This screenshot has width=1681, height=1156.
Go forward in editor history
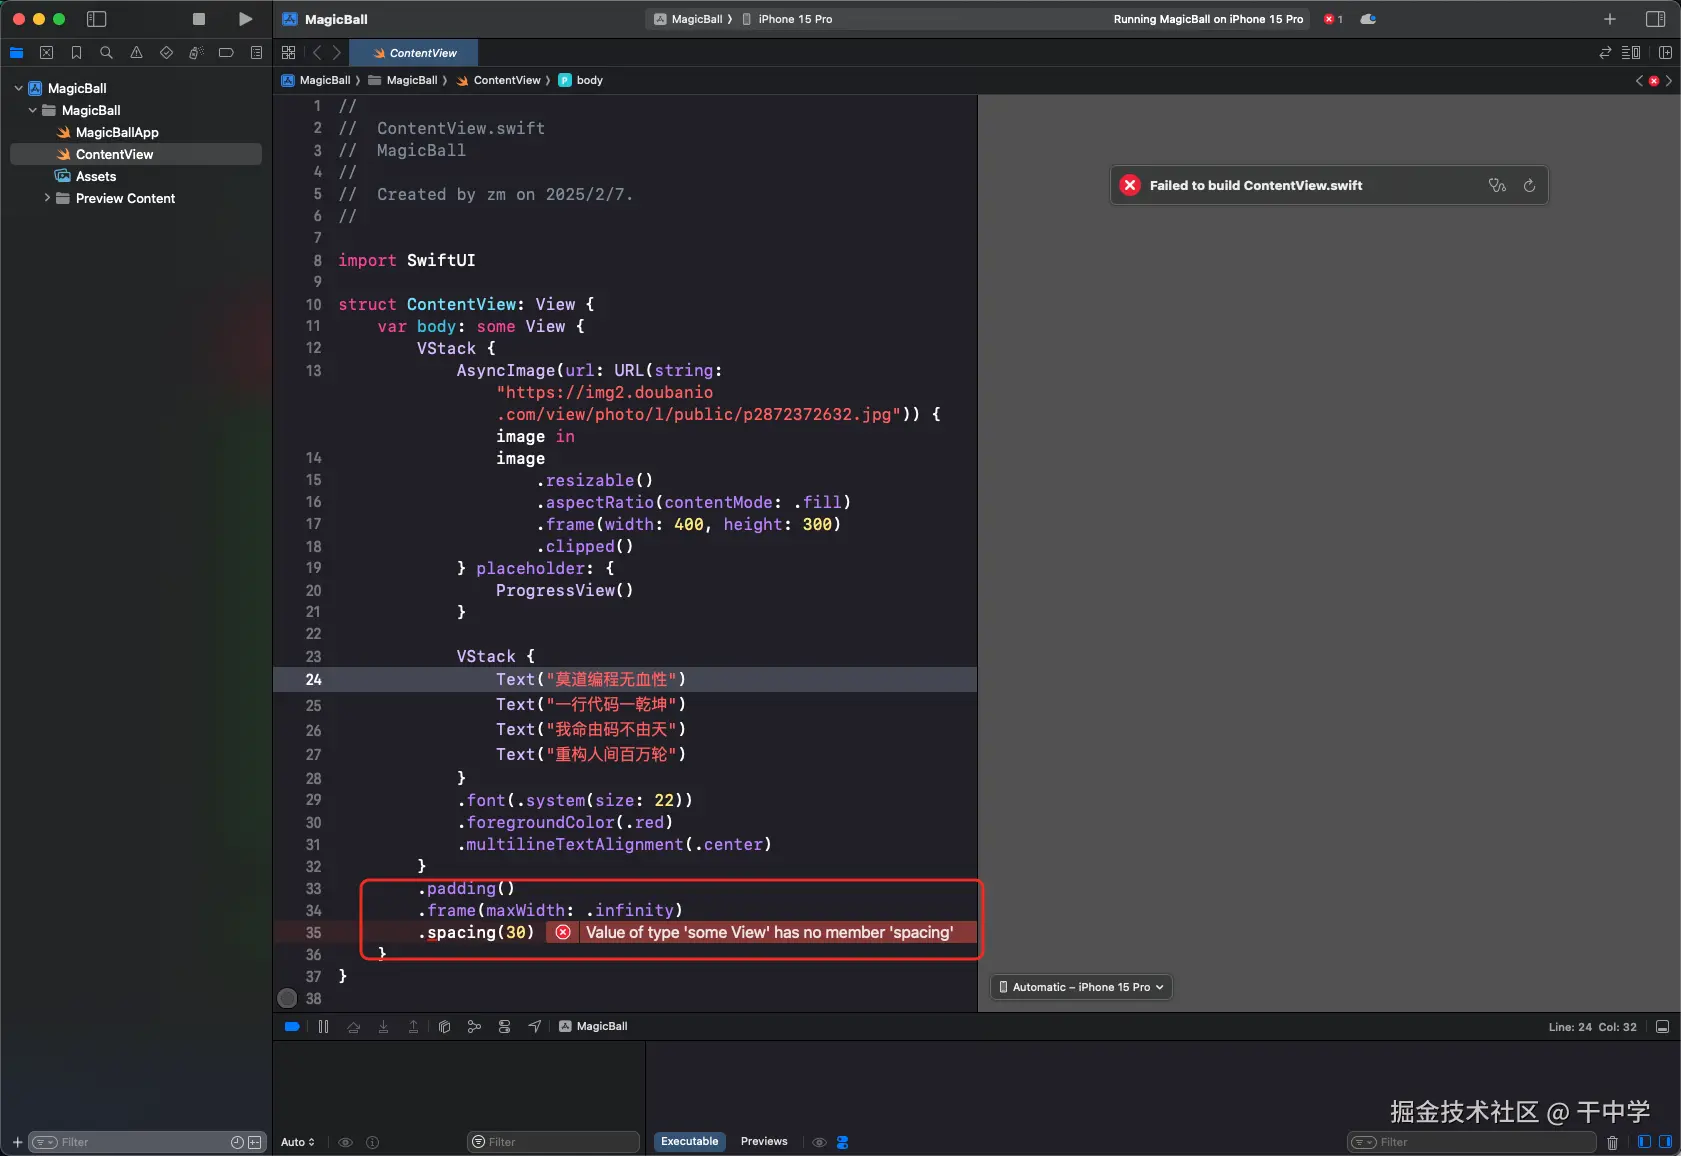point(337,53)
